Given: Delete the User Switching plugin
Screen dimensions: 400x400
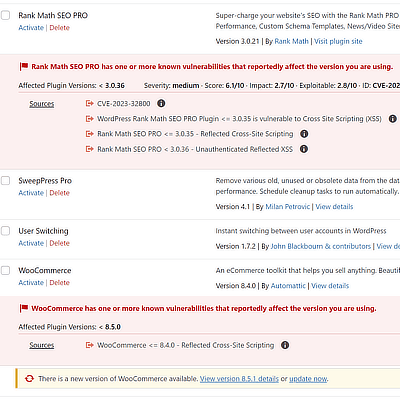Looking at the screenshot, I should (60, 243).
